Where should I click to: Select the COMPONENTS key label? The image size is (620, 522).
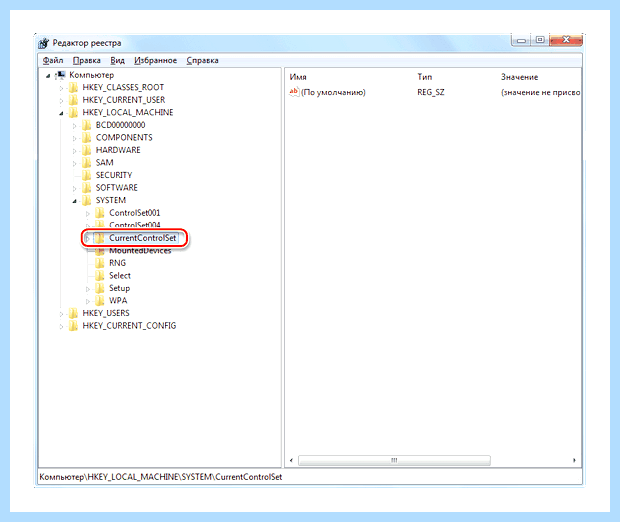[x=124, y=138]
